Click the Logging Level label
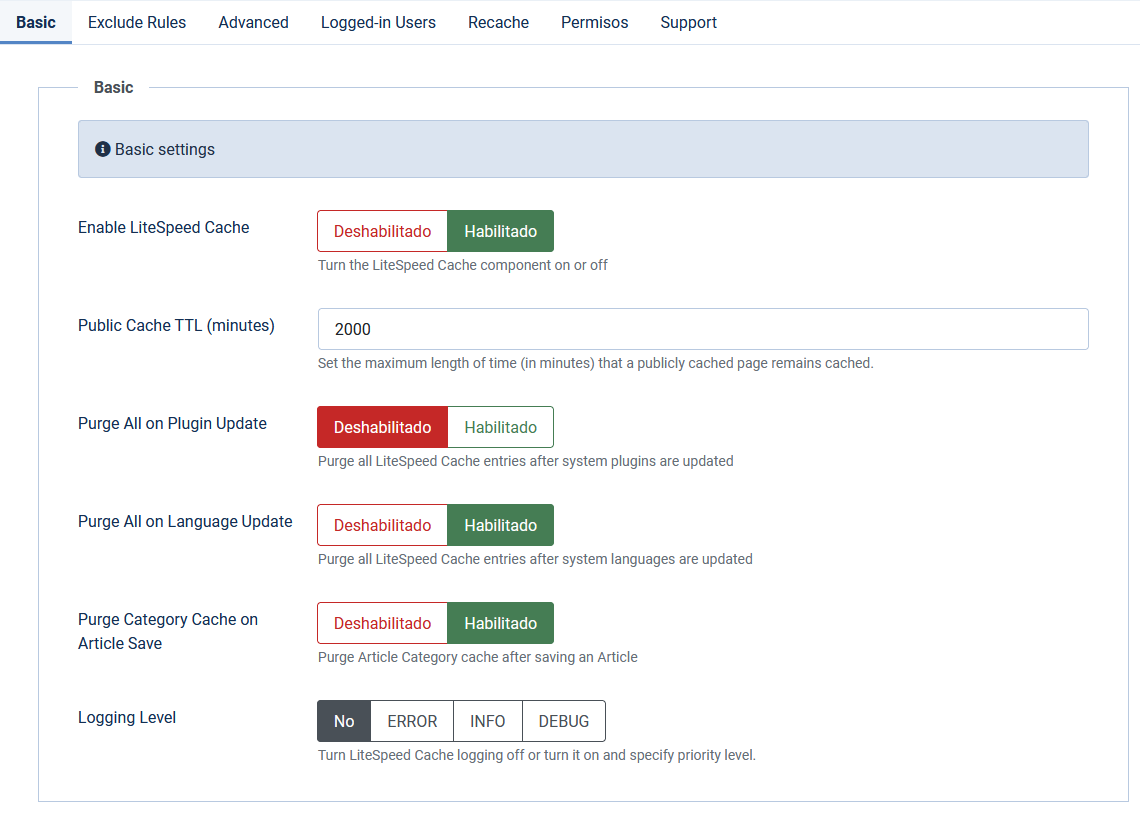 (127, 718)
